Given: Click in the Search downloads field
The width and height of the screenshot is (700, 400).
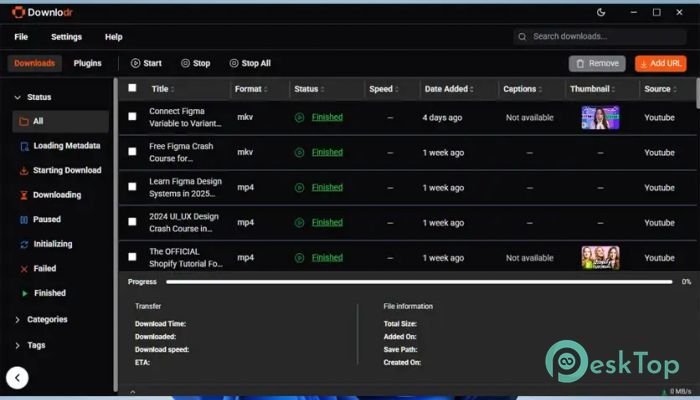Looking at the screenshot, I should (x=600, y=37).
